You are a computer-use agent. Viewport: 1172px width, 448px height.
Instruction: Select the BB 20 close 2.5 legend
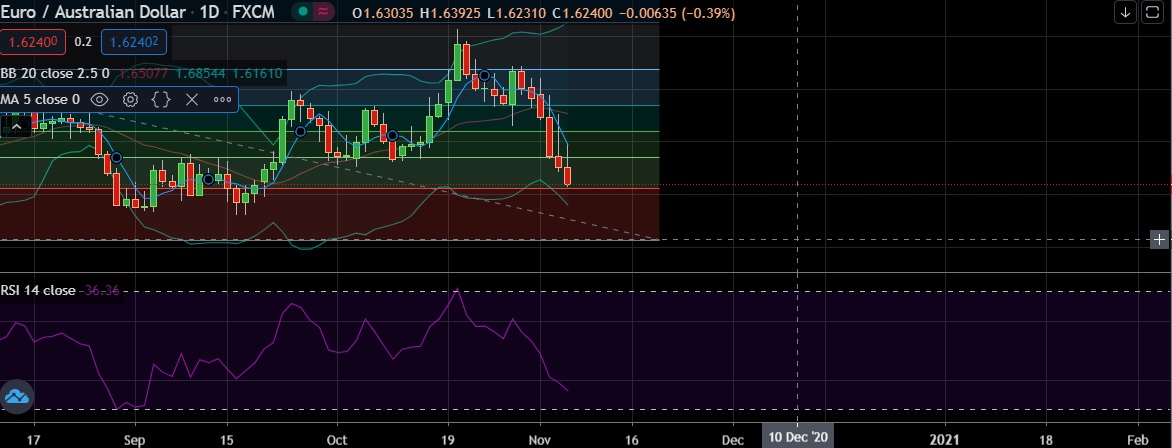point(55,73)
